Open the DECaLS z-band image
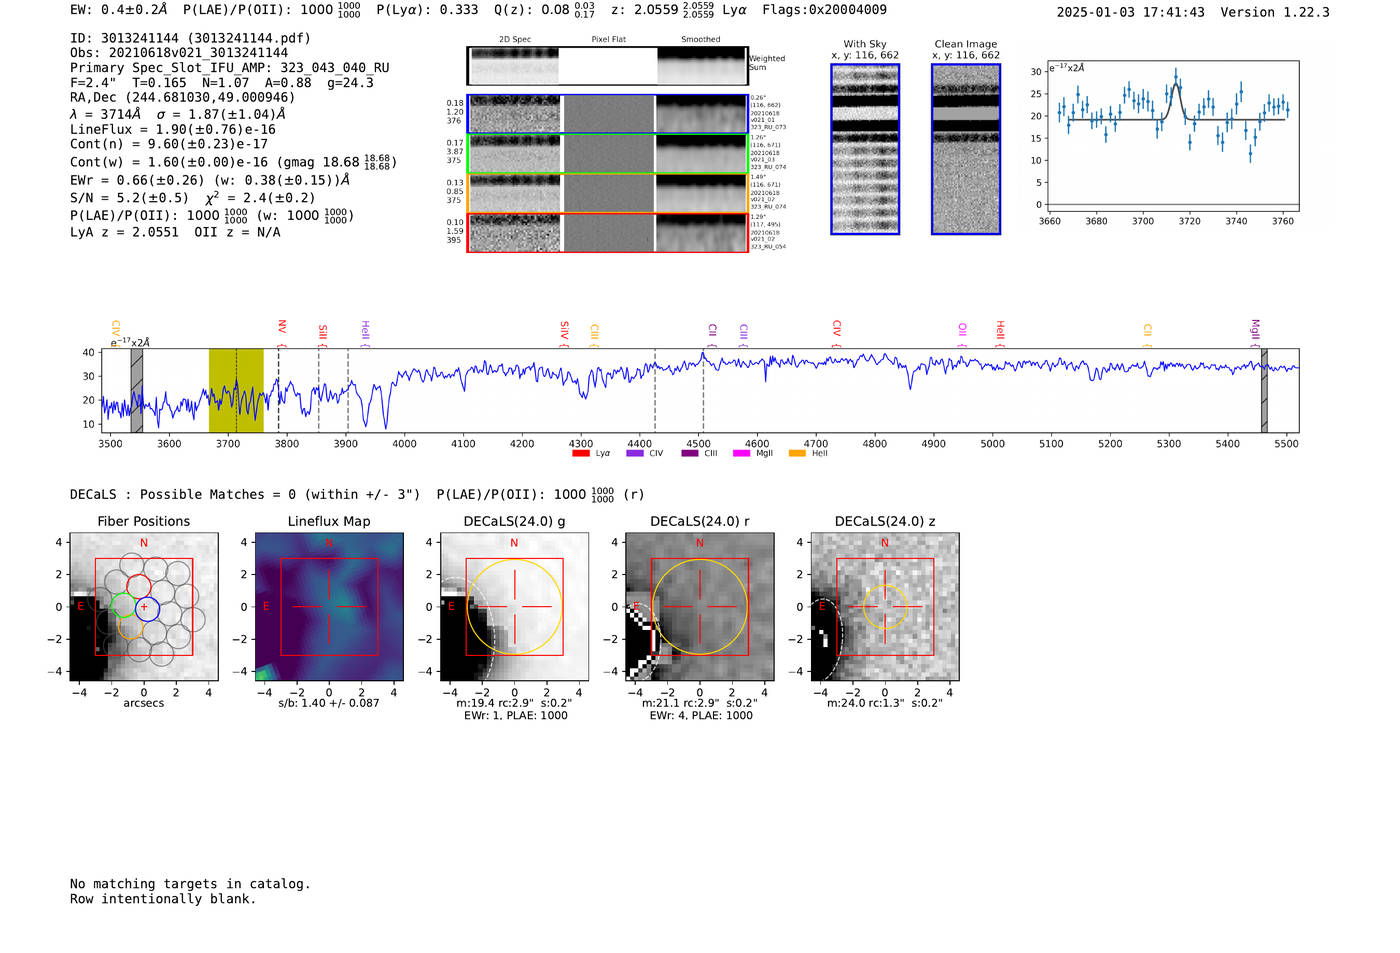 [884, 607]
